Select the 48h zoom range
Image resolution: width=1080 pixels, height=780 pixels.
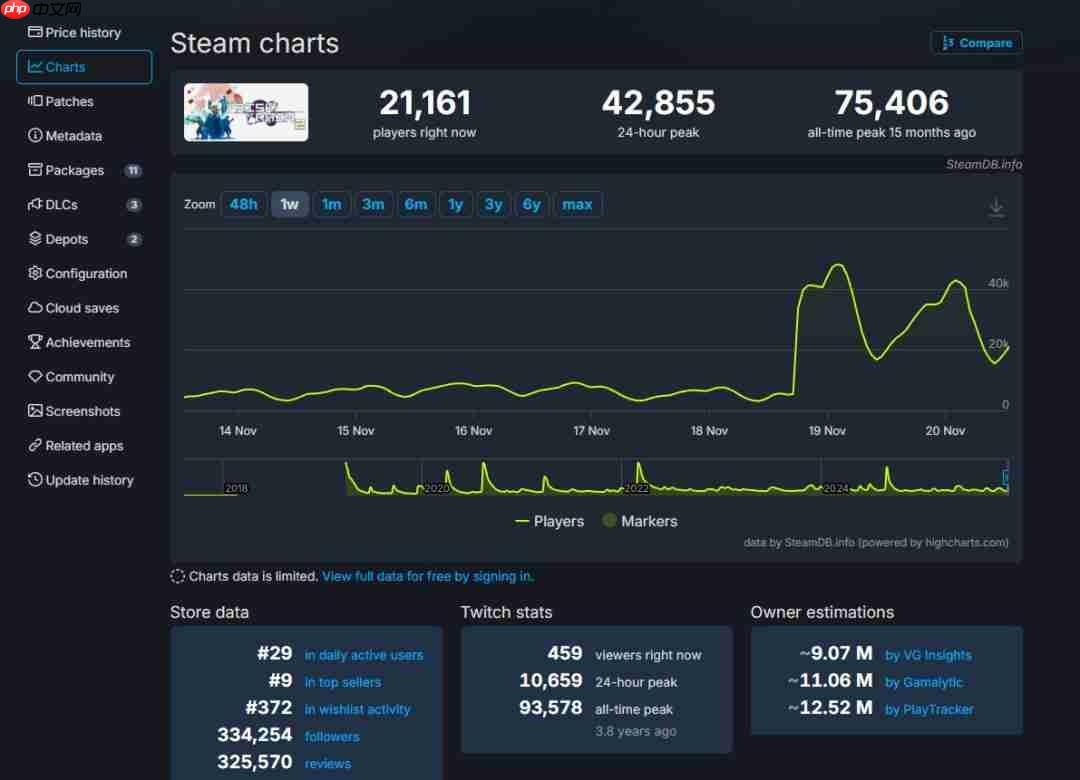click(243, 204)
